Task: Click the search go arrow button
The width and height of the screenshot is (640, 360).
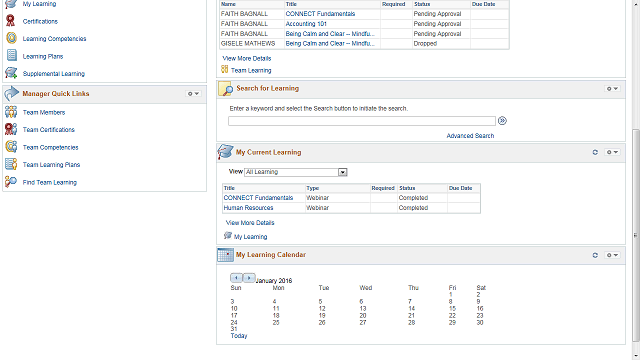Action: (x=502, y=121)
